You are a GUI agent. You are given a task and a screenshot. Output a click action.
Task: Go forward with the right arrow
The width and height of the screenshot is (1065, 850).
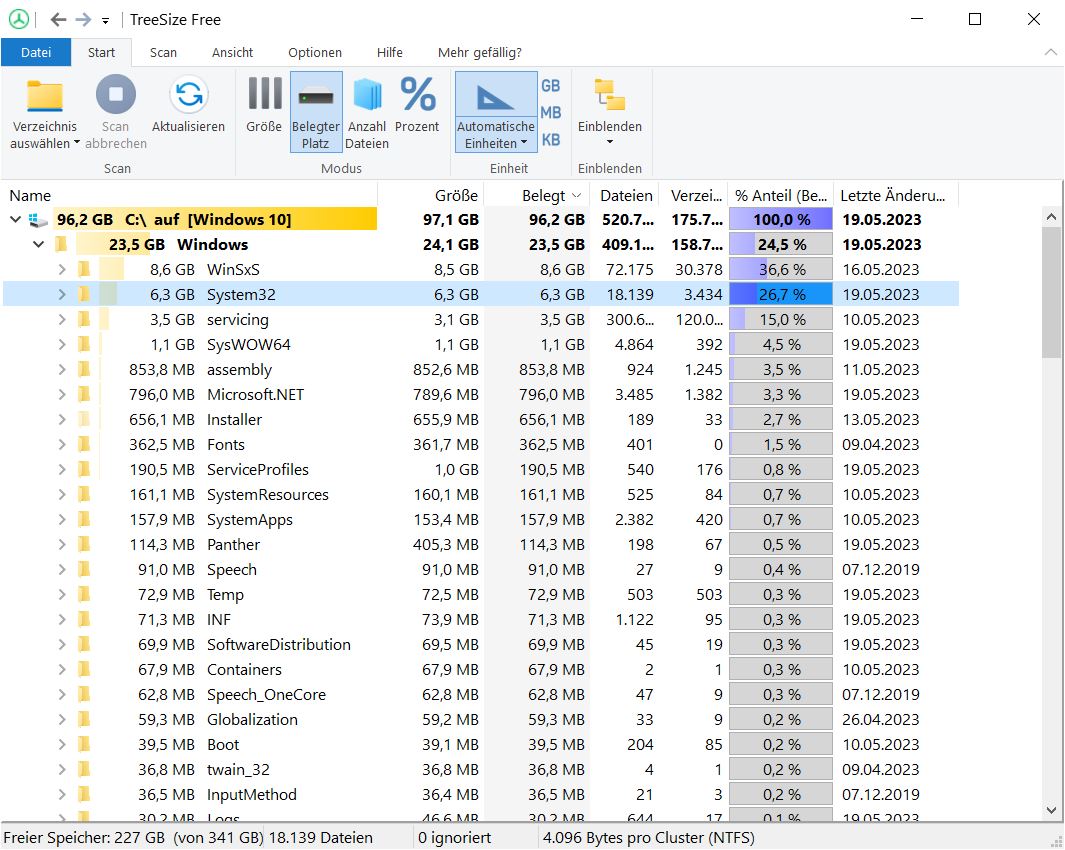83,20
